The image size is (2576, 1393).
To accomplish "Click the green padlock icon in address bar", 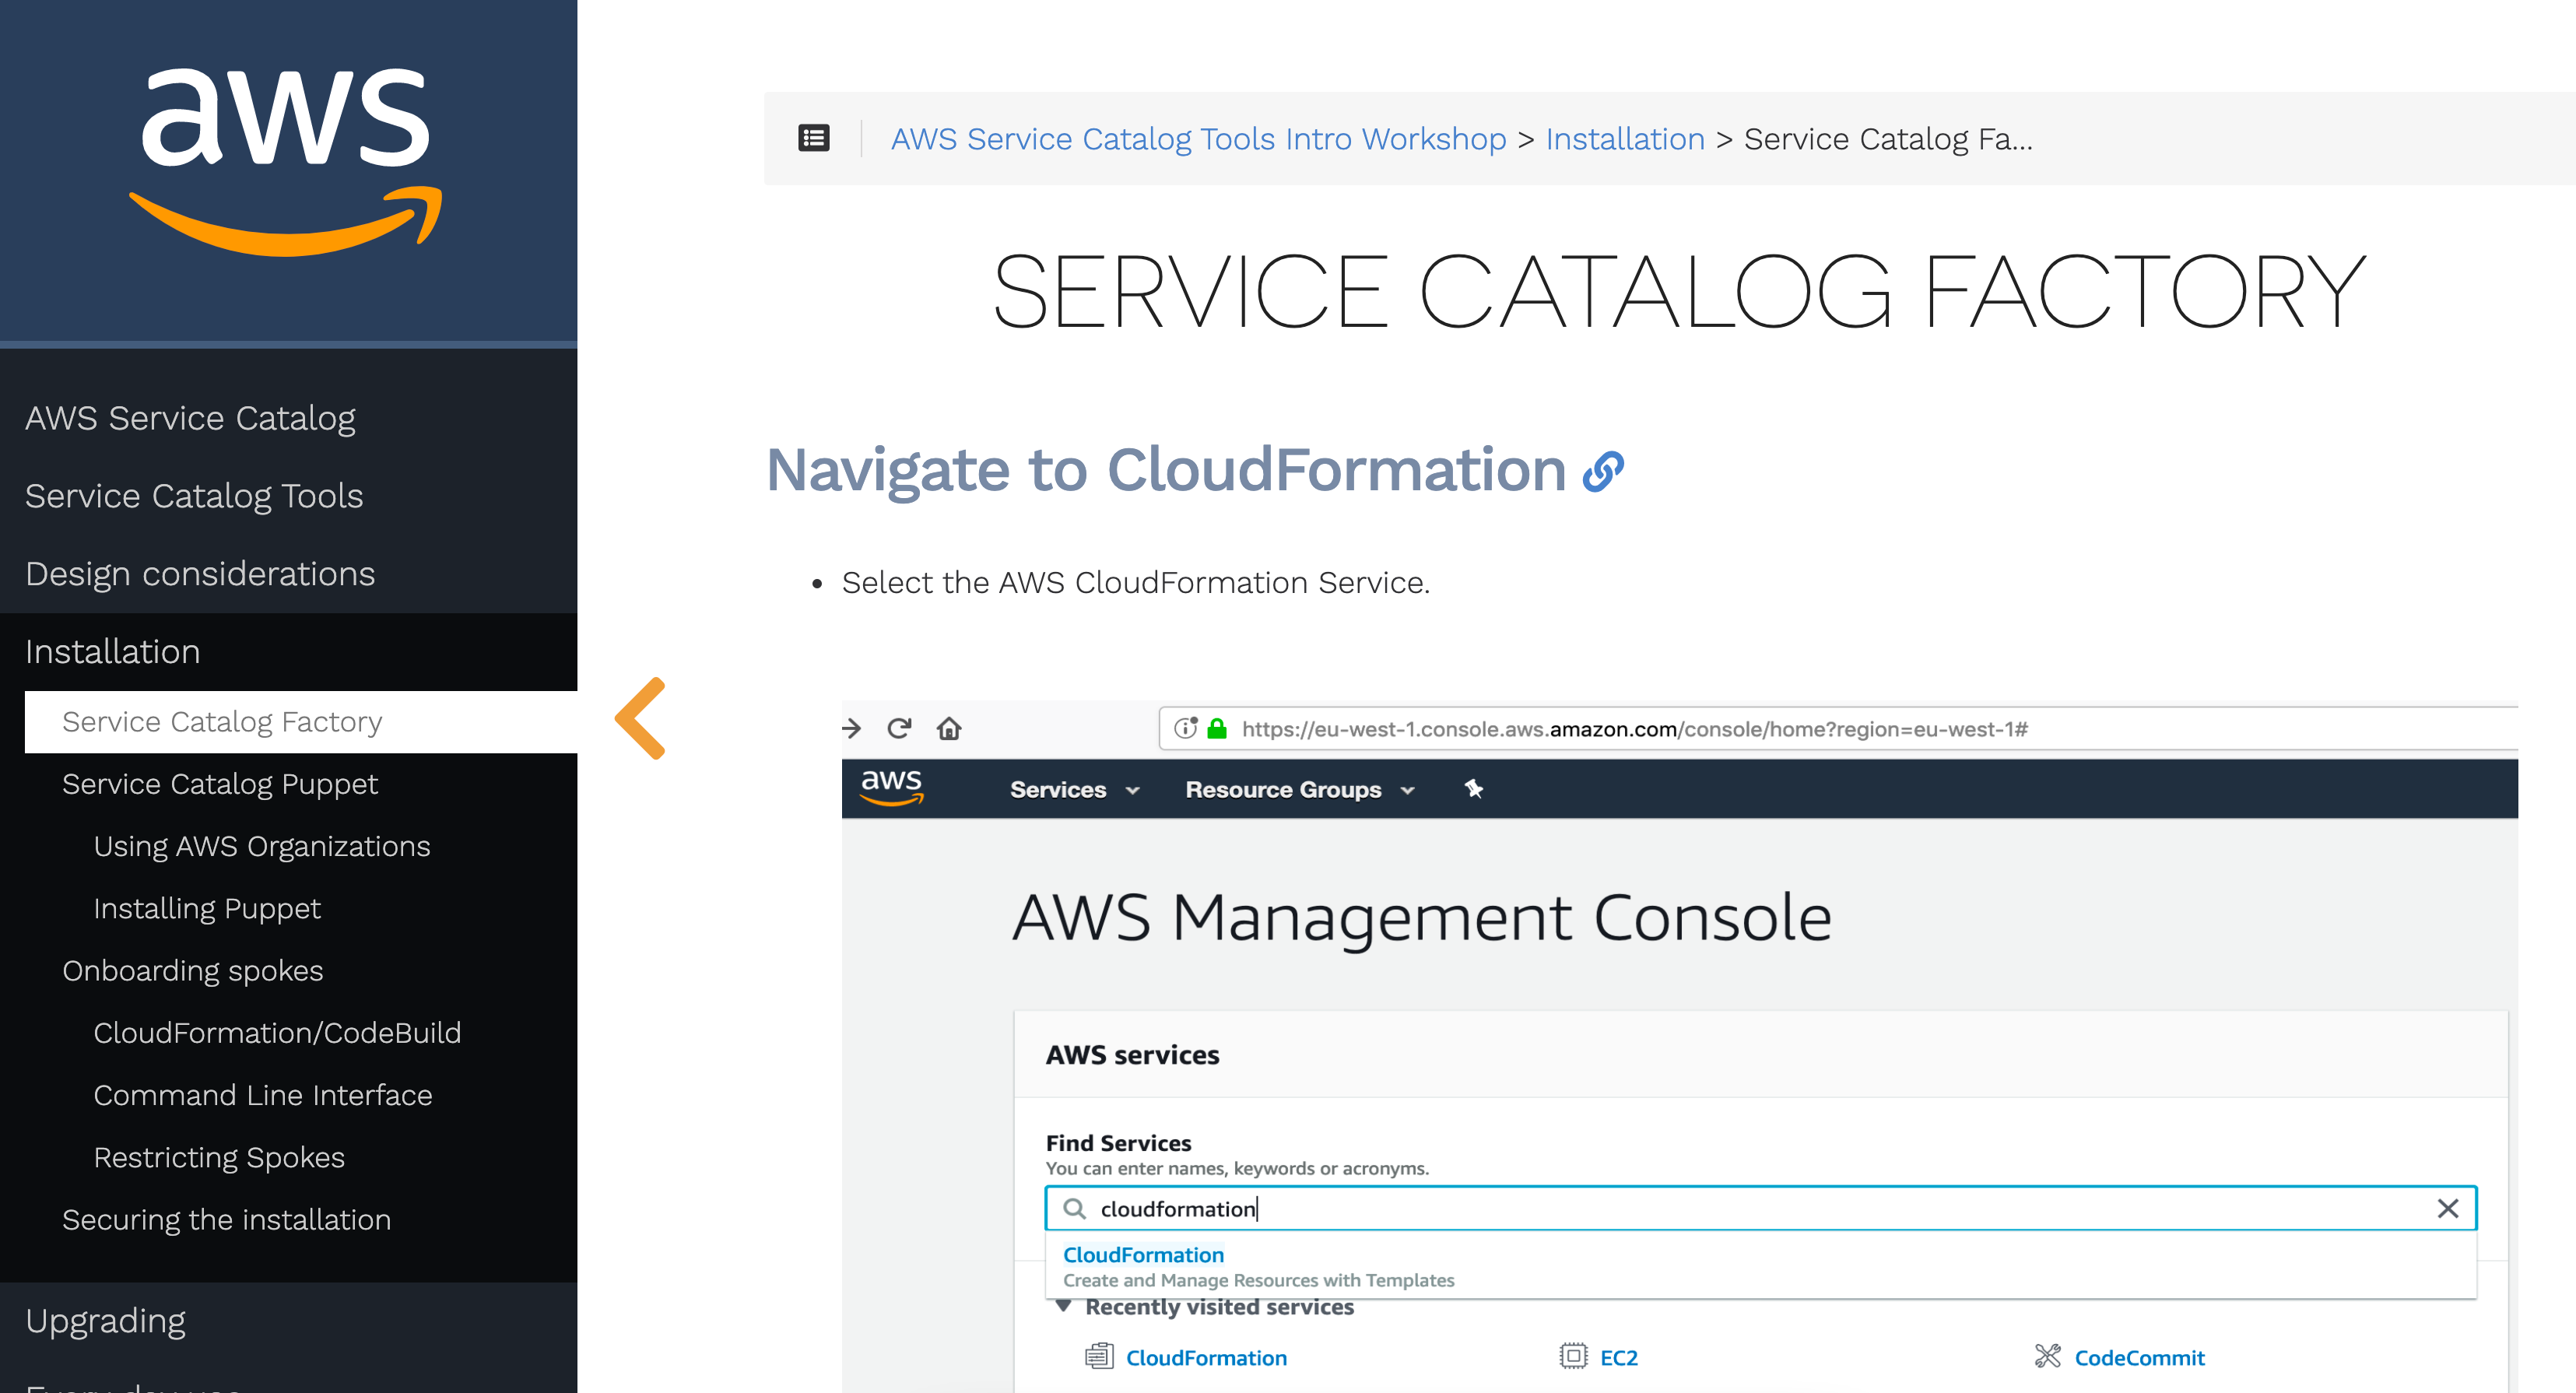I will tap(1217, 728).
